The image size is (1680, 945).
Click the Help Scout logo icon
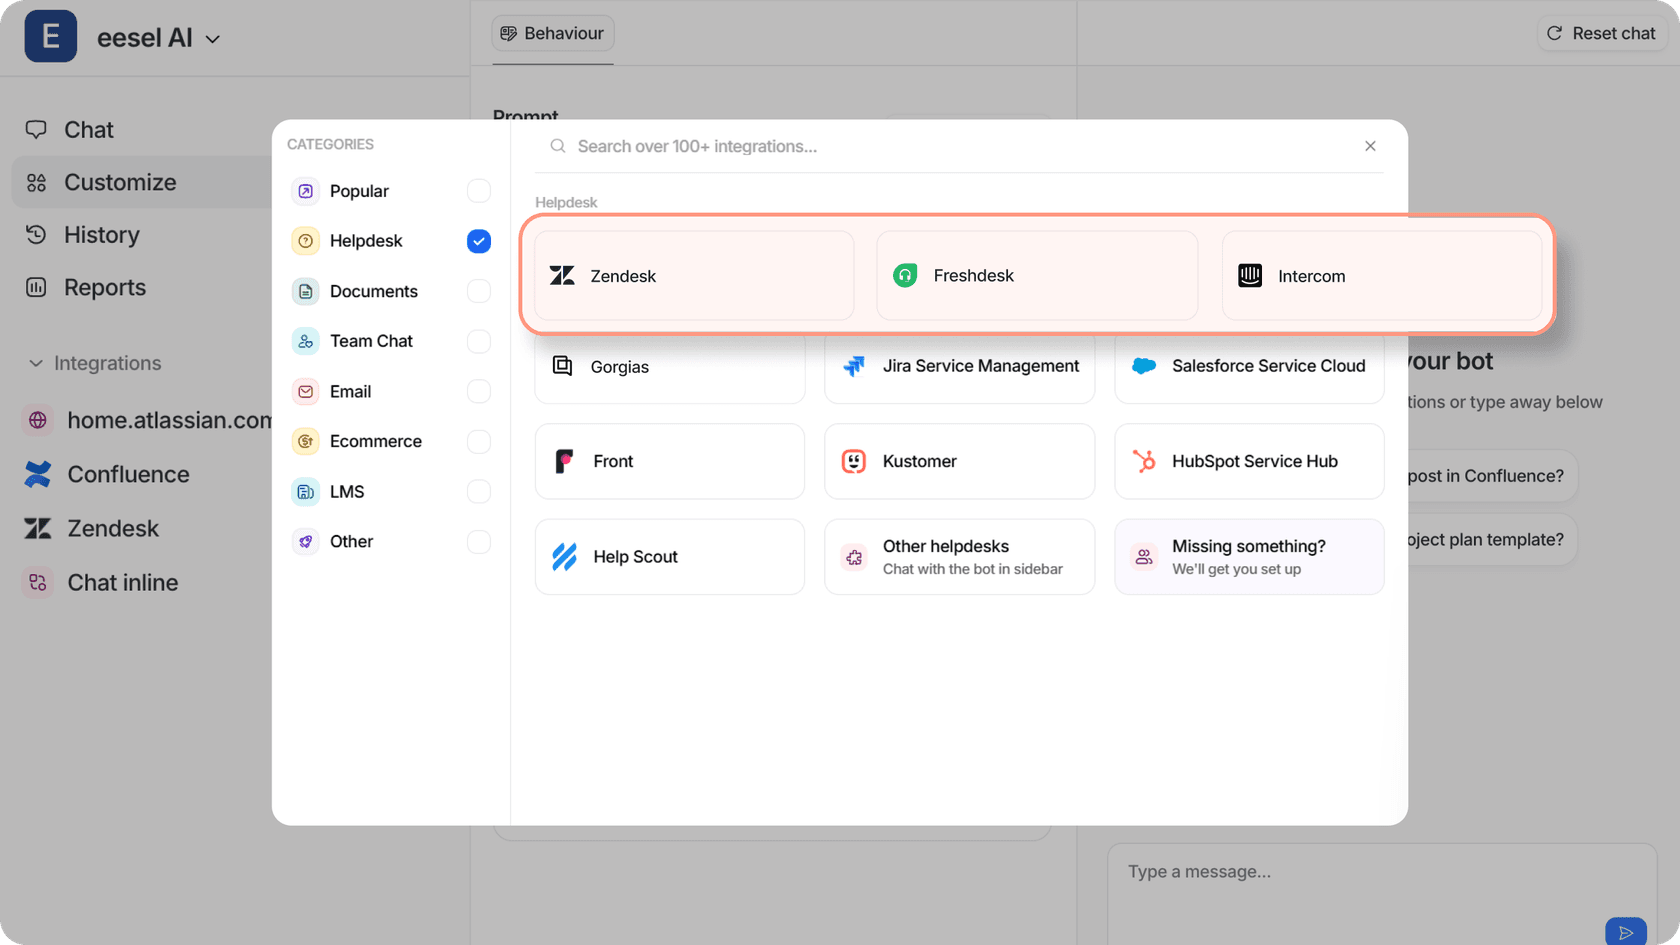(x=564, y=557)
